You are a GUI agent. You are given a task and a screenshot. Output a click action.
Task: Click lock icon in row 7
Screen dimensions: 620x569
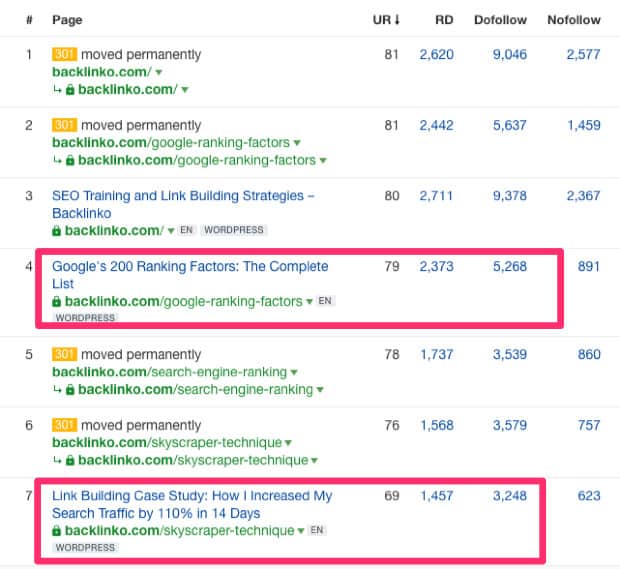(57, 531)
